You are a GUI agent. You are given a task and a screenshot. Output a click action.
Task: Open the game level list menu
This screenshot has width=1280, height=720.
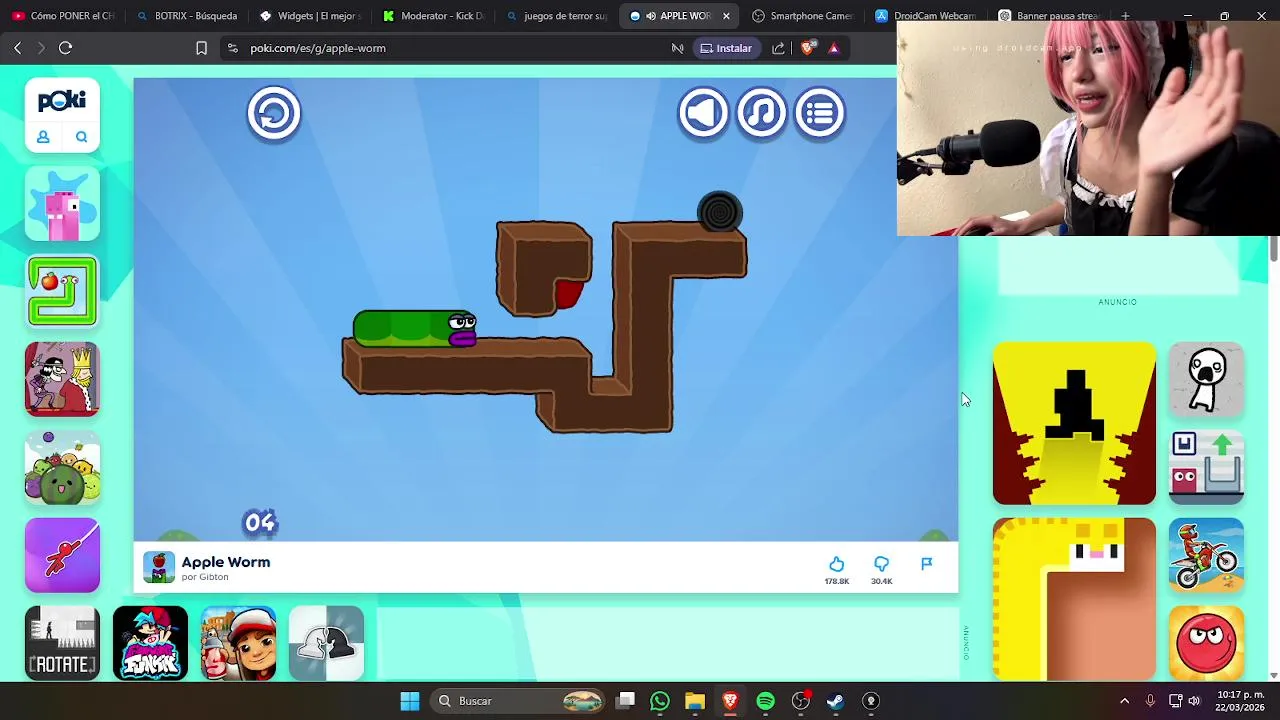coord(820,113)
